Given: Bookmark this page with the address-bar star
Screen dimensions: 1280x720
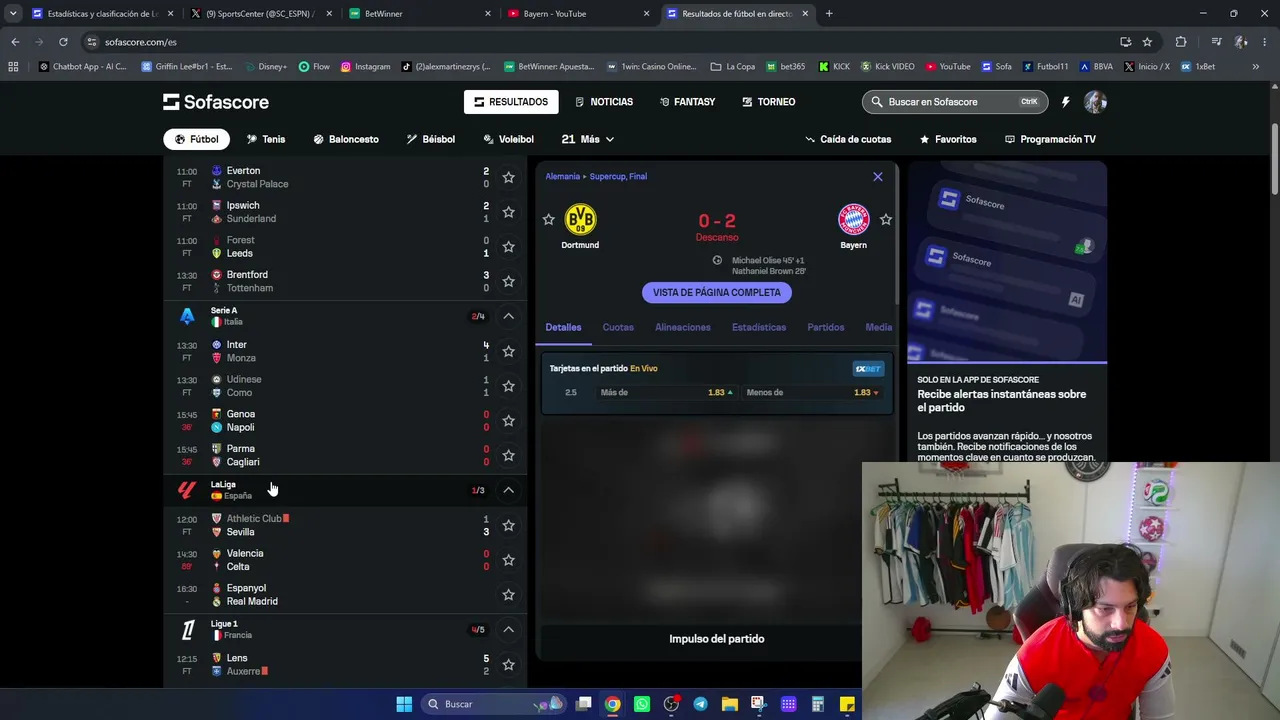Looking at the screenshot, I should (x=1147, y=42).
